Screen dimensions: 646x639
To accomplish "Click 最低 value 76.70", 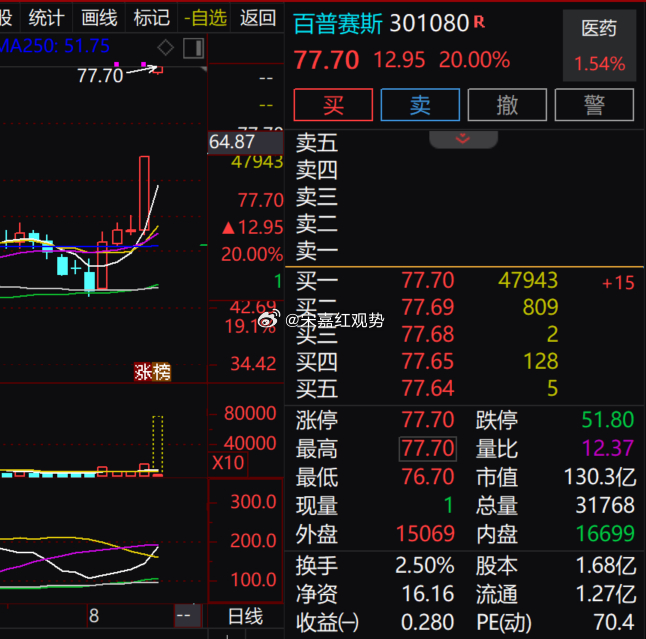I will tap(428, 477).
